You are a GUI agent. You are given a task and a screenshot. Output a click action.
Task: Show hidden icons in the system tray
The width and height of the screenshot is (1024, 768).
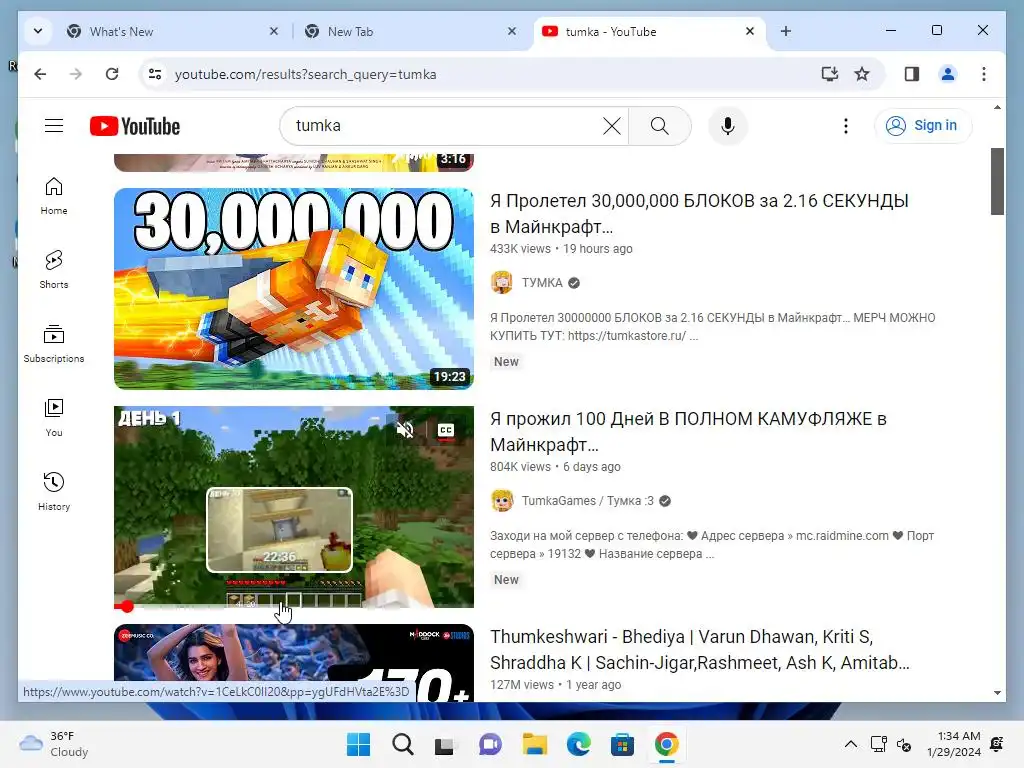coord(850,744)
